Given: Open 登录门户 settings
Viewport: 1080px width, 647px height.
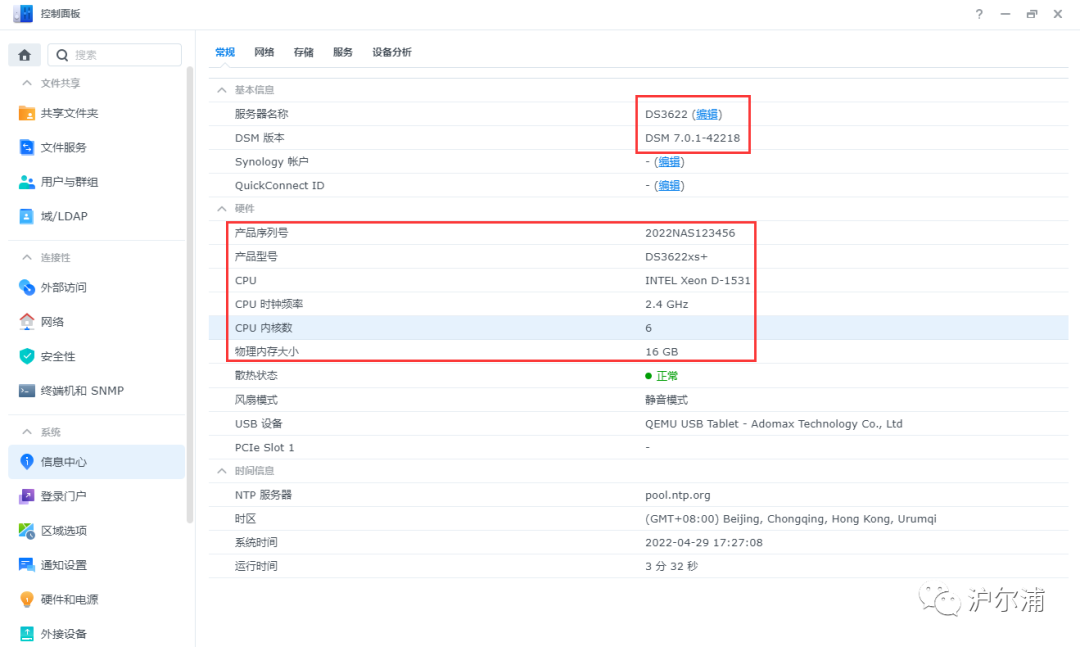Looking at the screenshot, I should (68, 496).
